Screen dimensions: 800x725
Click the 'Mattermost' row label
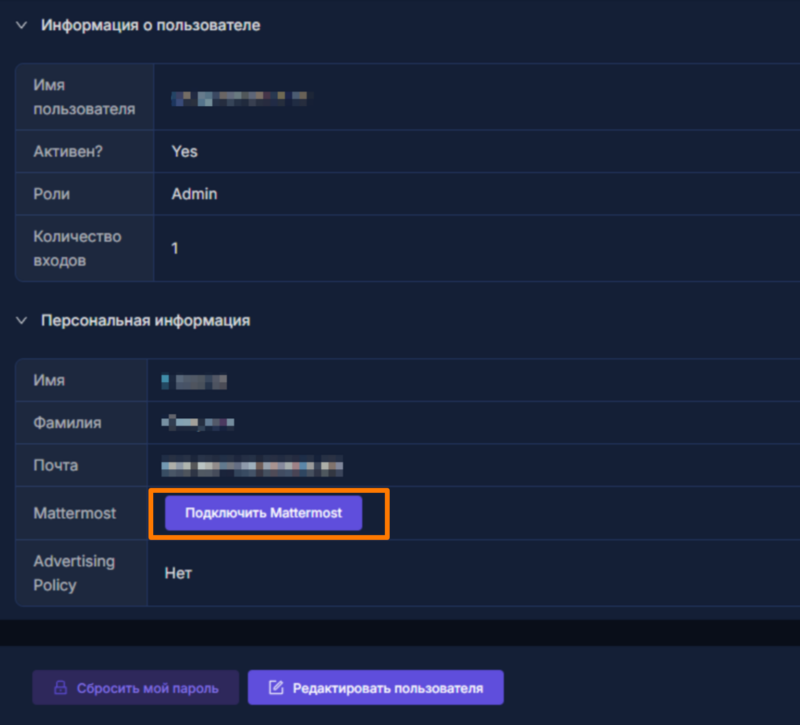pos(74,513)
